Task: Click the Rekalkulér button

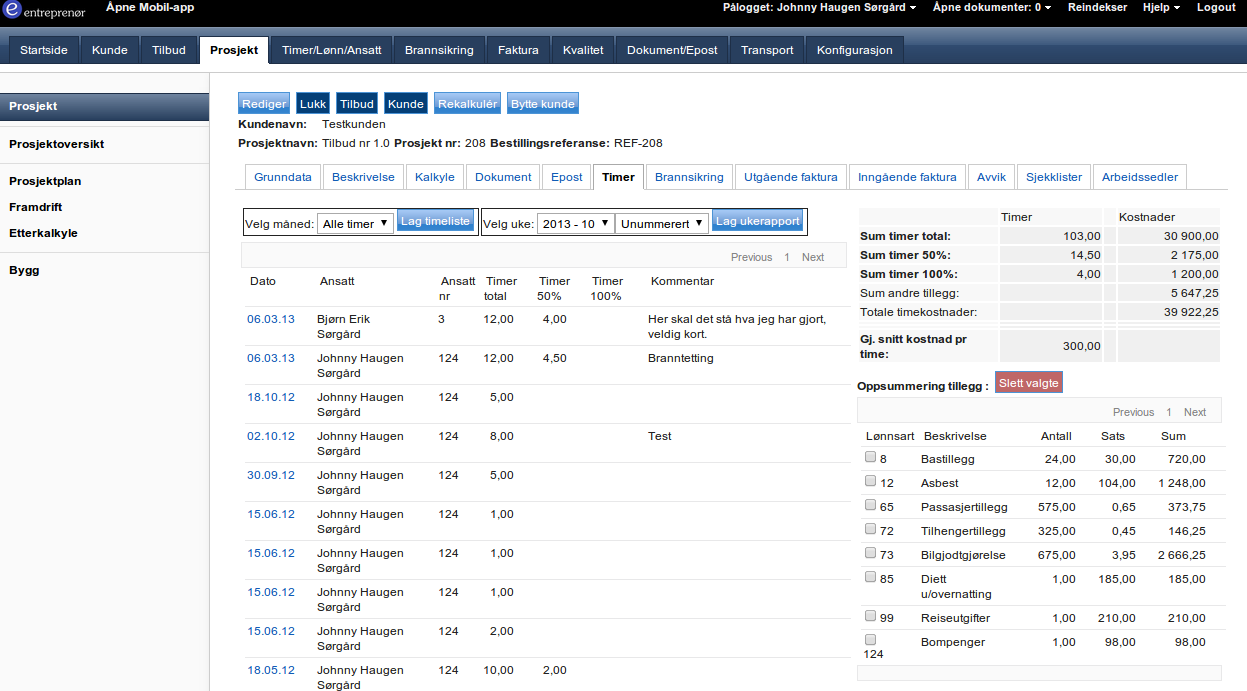Action: tap(467, 104)
